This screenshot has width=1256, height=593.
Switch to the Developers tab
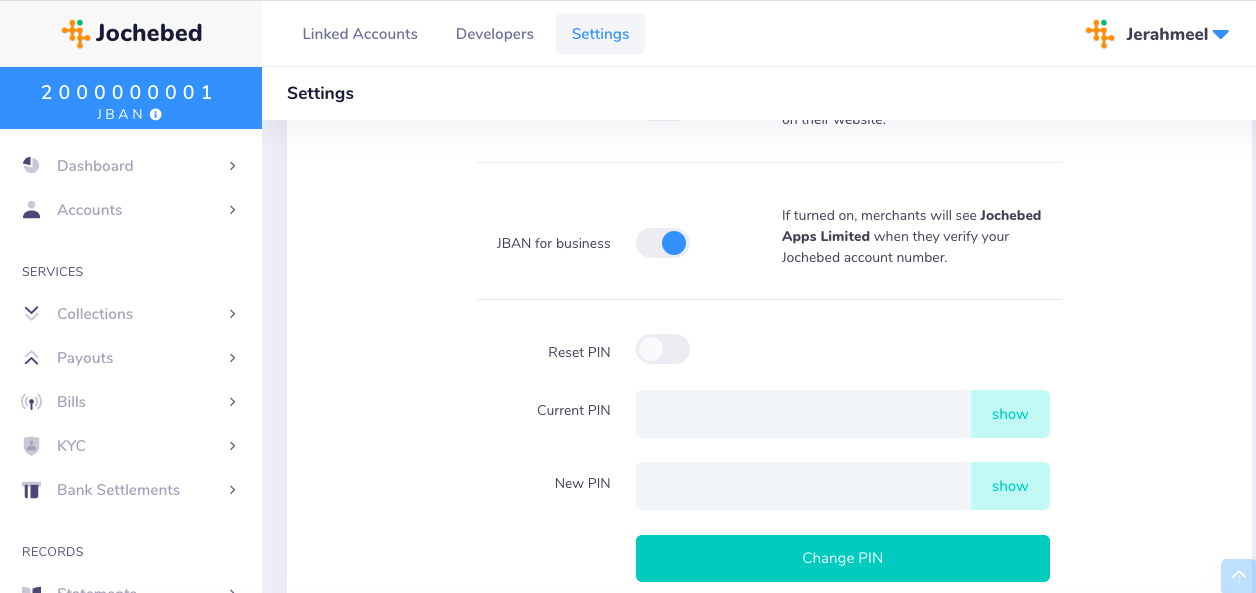click(495, 34)
